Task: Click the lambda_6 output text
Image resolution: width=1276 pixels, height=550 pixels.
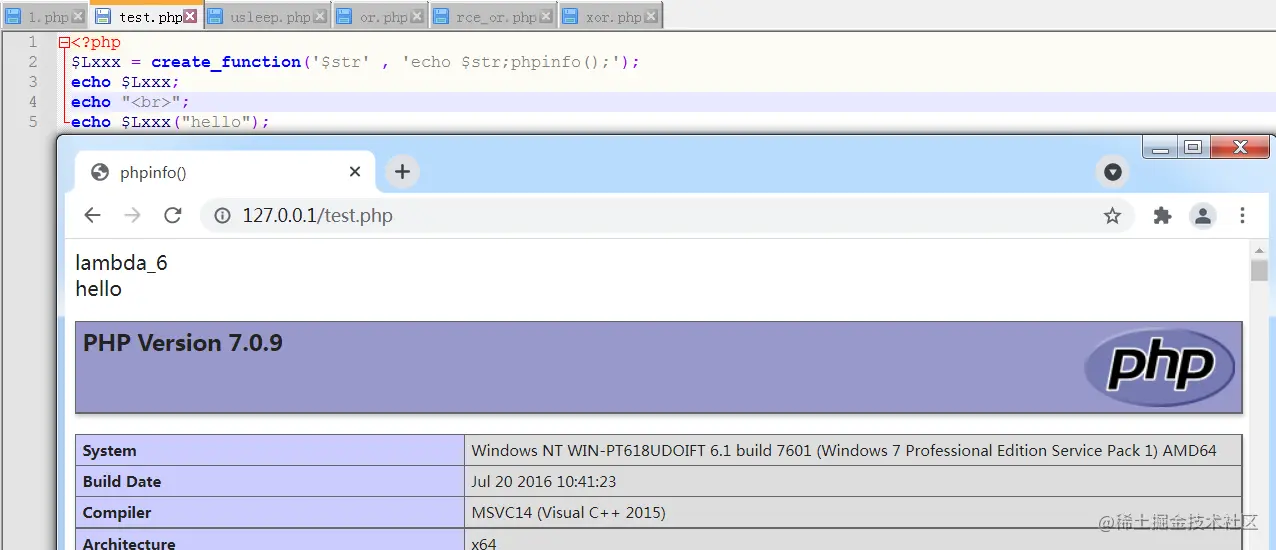Action: coord(122,263)
